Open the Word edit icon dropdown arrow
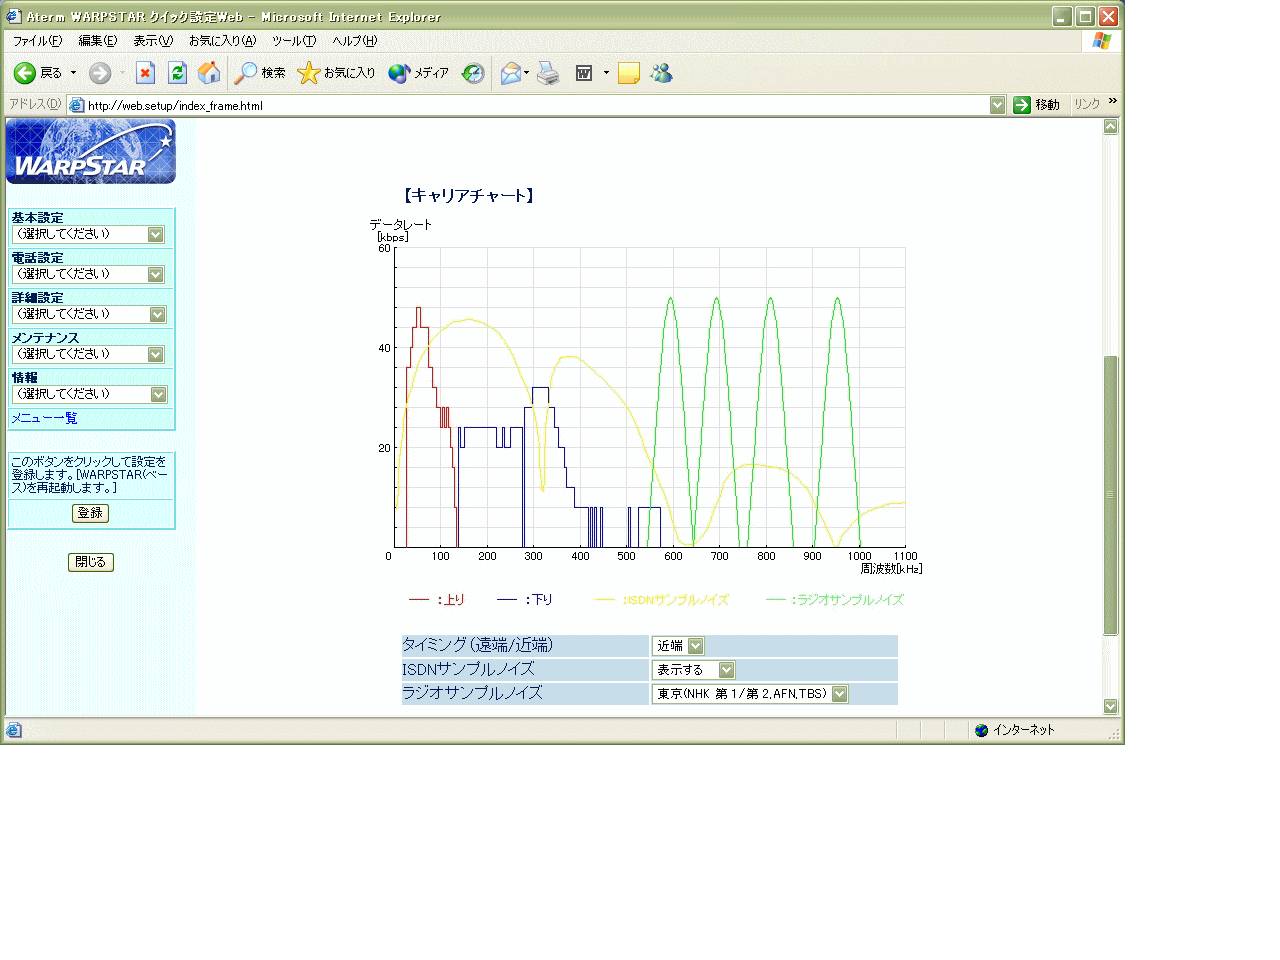1280x960 pixels. [606, 73]
